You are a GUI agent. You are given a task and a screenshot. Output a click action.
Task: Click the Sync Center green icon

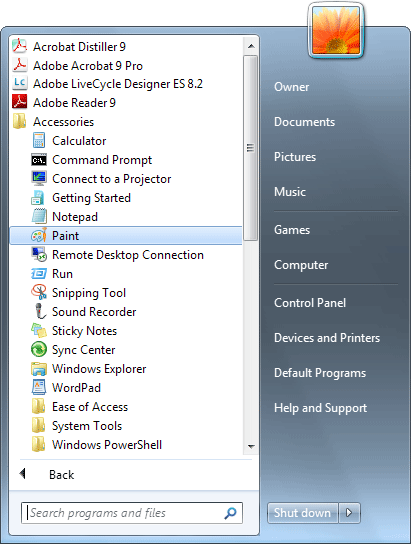point(38,349)
